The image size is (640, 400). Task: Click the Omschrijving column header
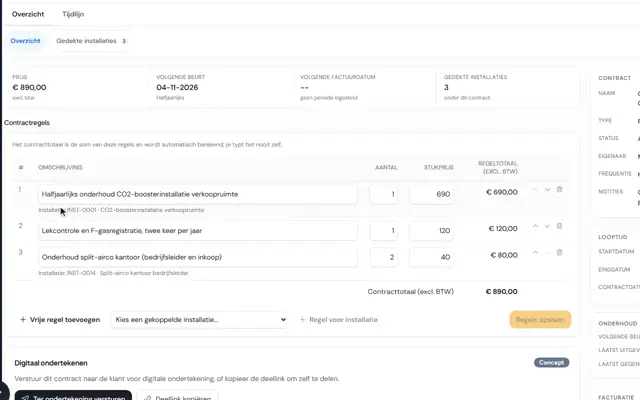(60, 167)
